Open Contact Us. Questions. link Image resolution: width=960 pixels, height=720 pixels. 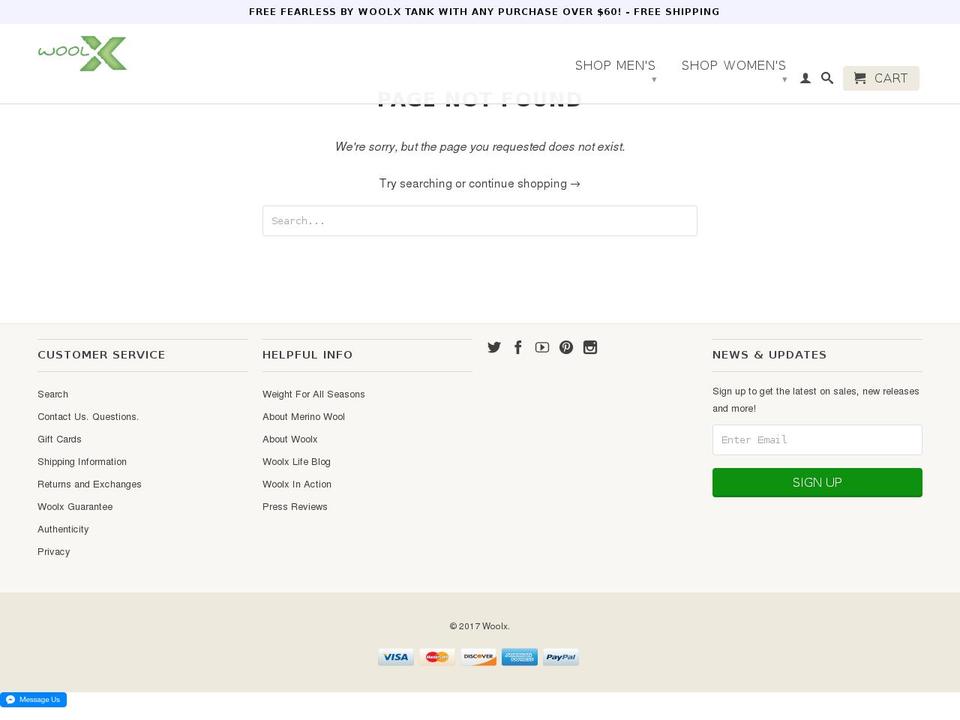88,417
